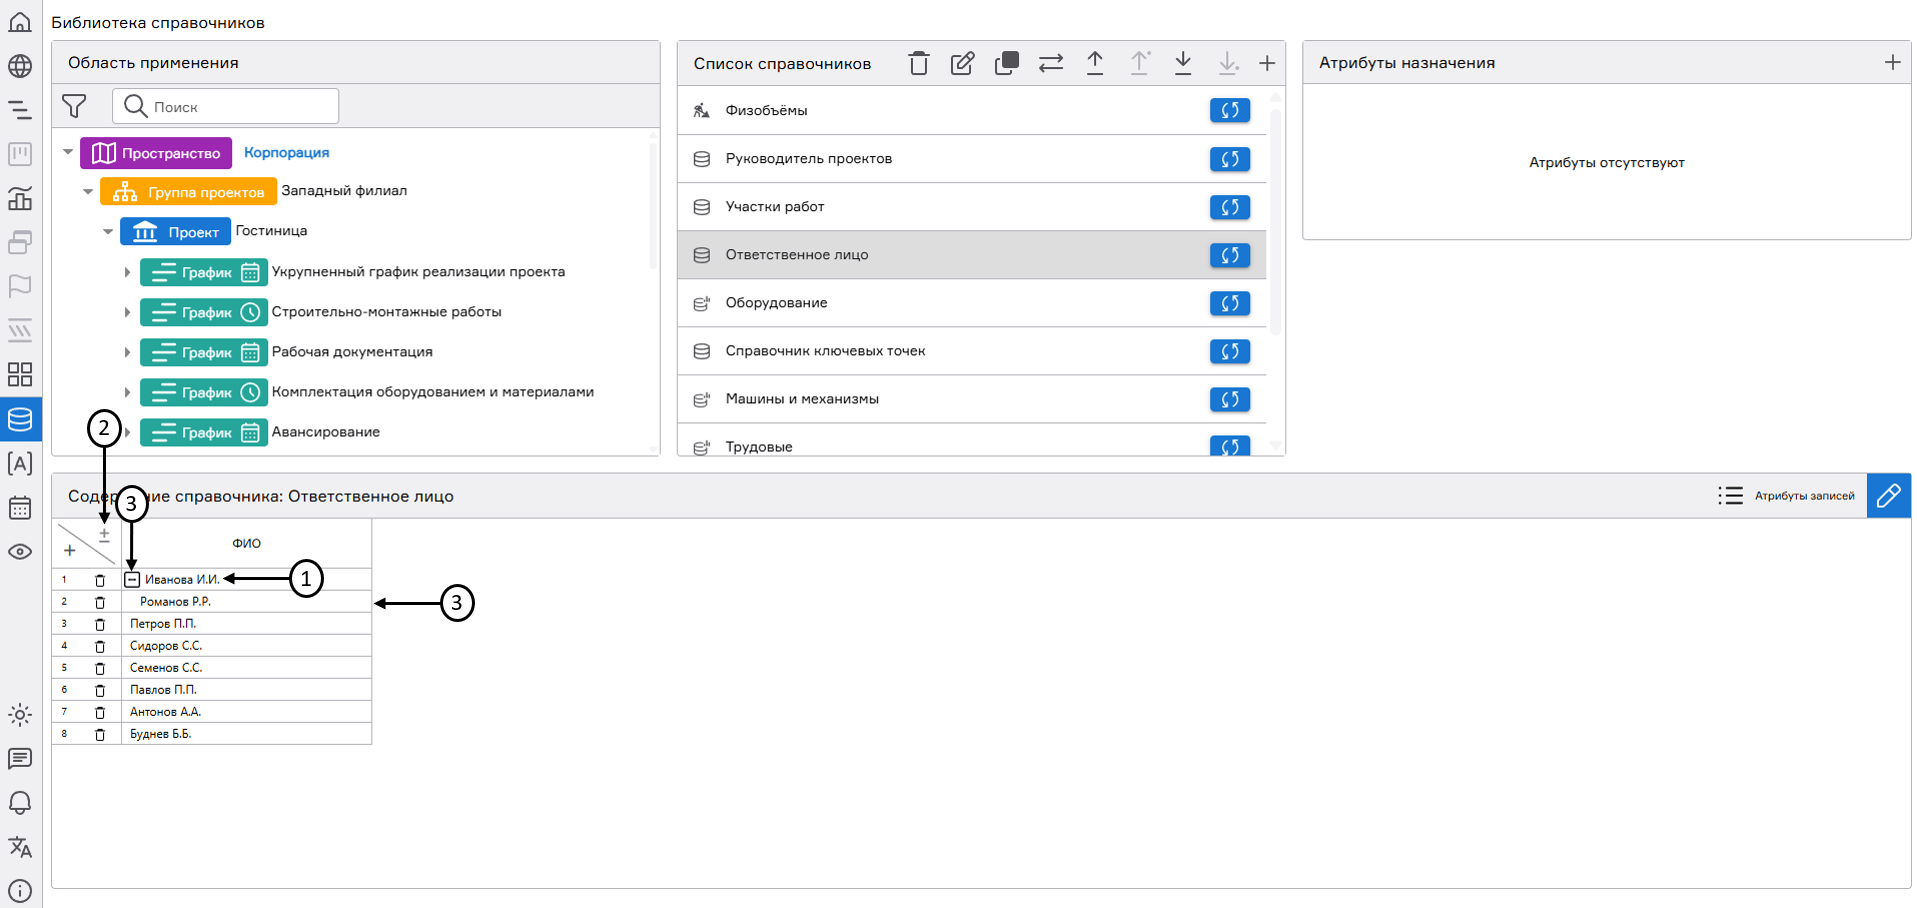Image resolution: width=1917 pixels, height=908 pixels.
Task: Collapse the Пространство Корпорация tree node
Action: click(68, 153)
